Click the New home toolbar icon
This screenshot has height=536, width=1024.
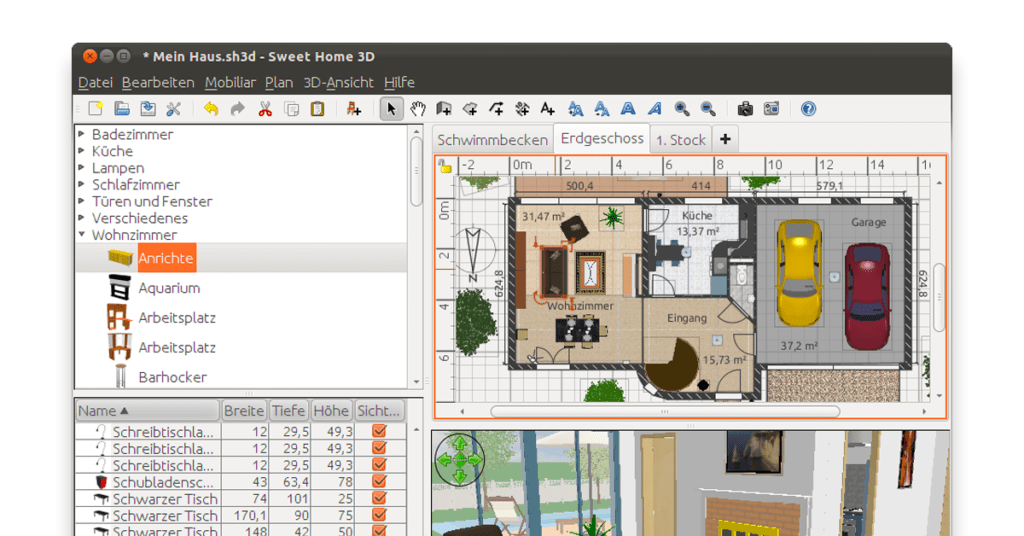coord(96,108)
